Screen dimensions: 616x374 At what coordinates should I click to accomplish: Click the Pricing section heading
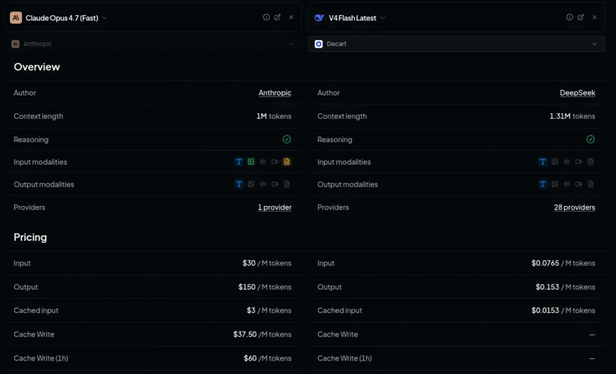pyautogui.click(x=30, y=237)
